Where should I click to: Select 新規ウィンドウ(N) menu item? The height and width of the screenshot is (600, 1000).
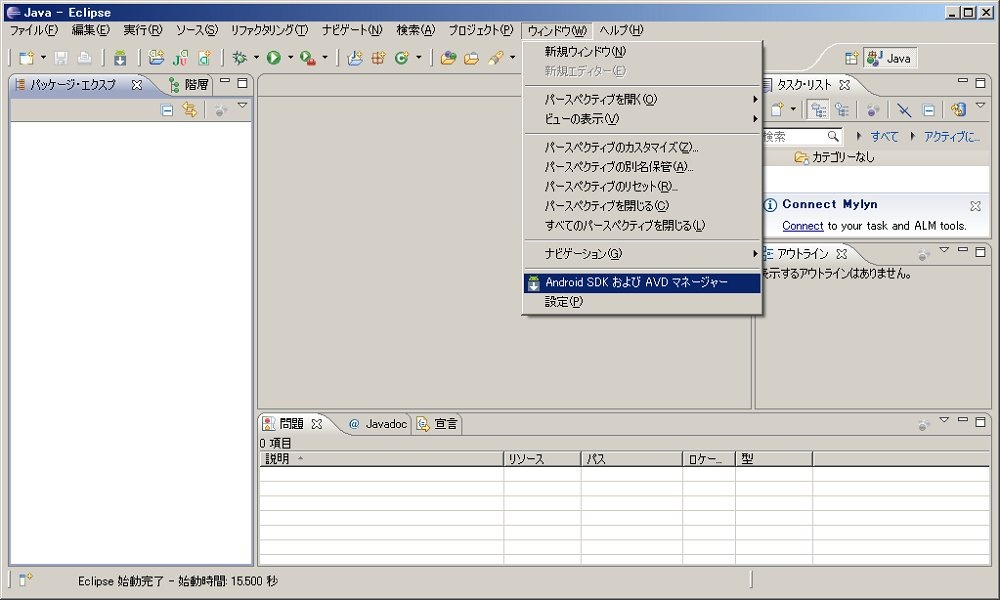coord(643,52)
